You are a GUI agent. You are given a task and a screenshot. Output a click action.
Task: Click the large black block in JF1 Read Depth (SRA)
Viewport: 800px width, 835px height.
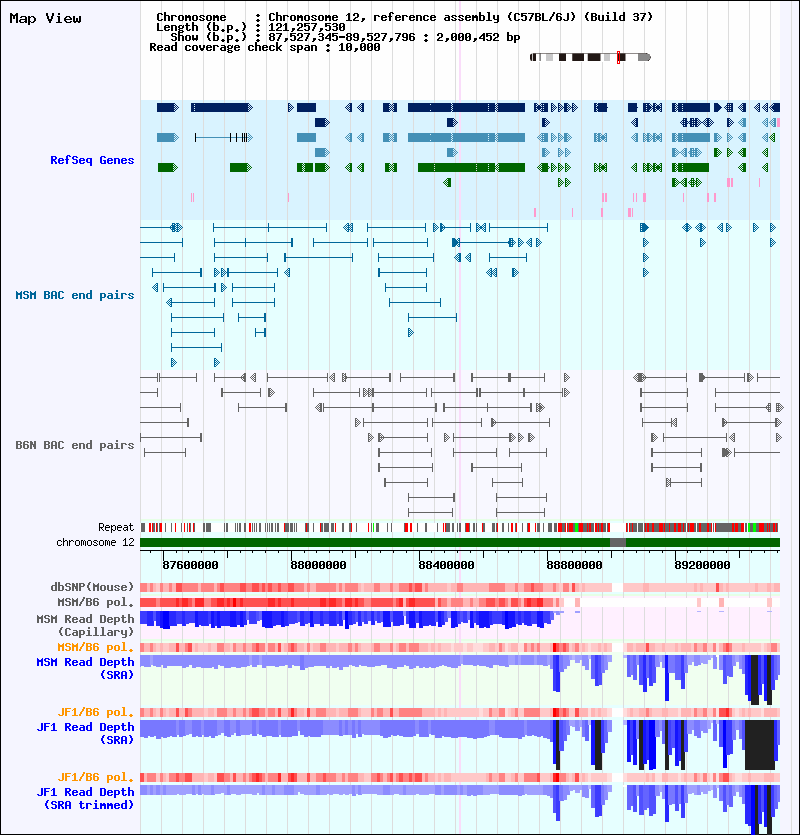(x=760, y=745)
